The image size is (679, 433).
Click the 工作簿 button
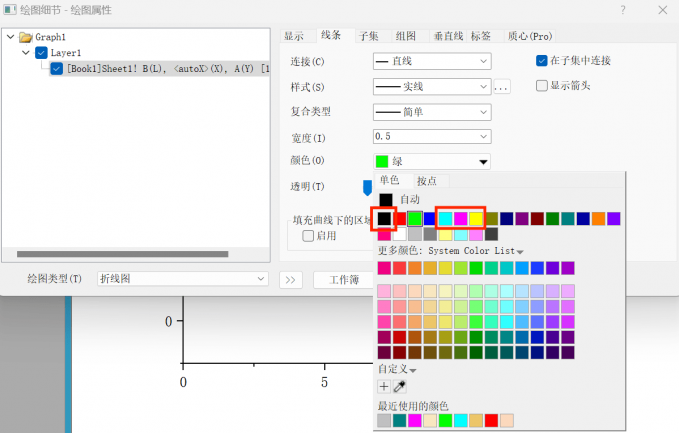(x=344, y=280)
